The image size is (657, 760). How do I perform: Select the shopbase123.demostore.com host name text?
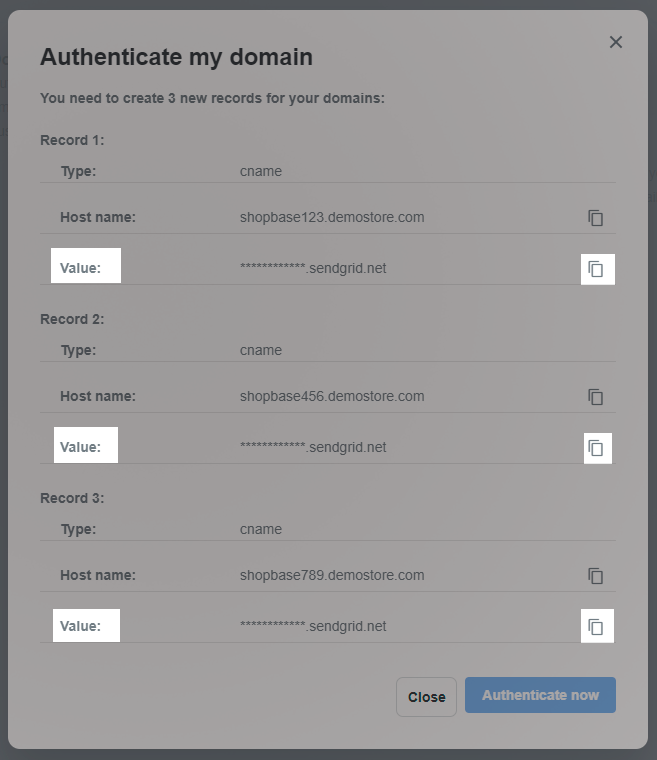tap(332, 217)
